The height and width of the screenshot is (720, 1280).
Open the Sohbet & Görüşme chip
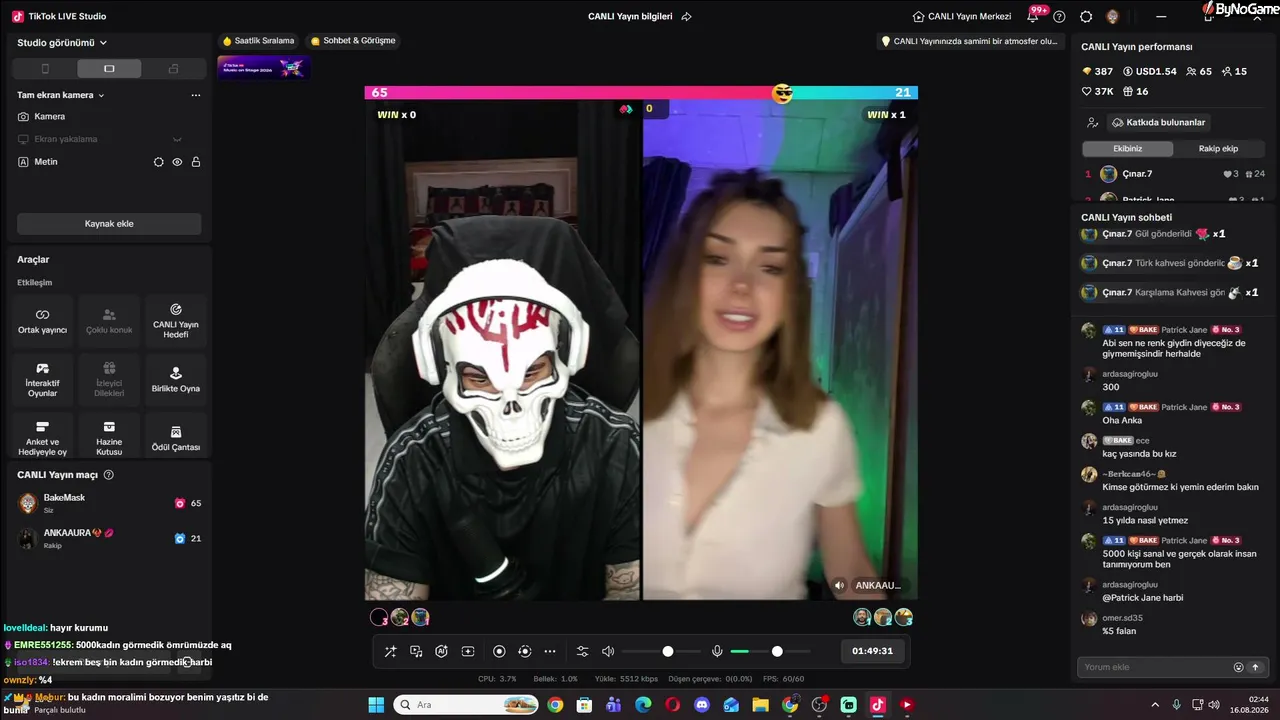353,41
